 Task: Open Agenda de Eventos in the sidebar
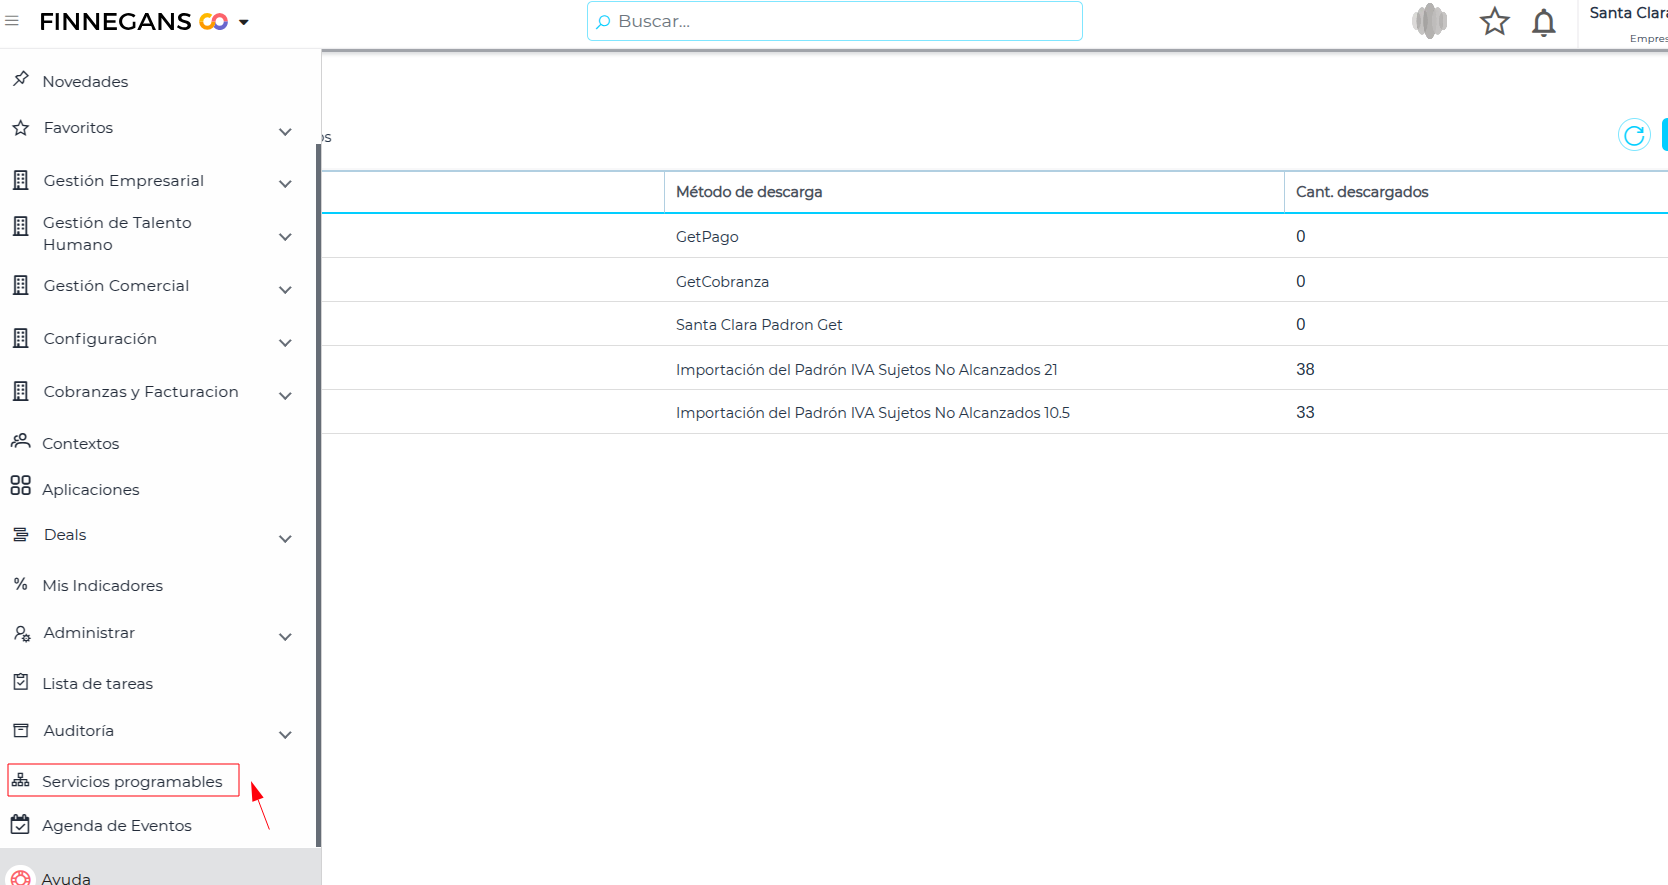116,826
